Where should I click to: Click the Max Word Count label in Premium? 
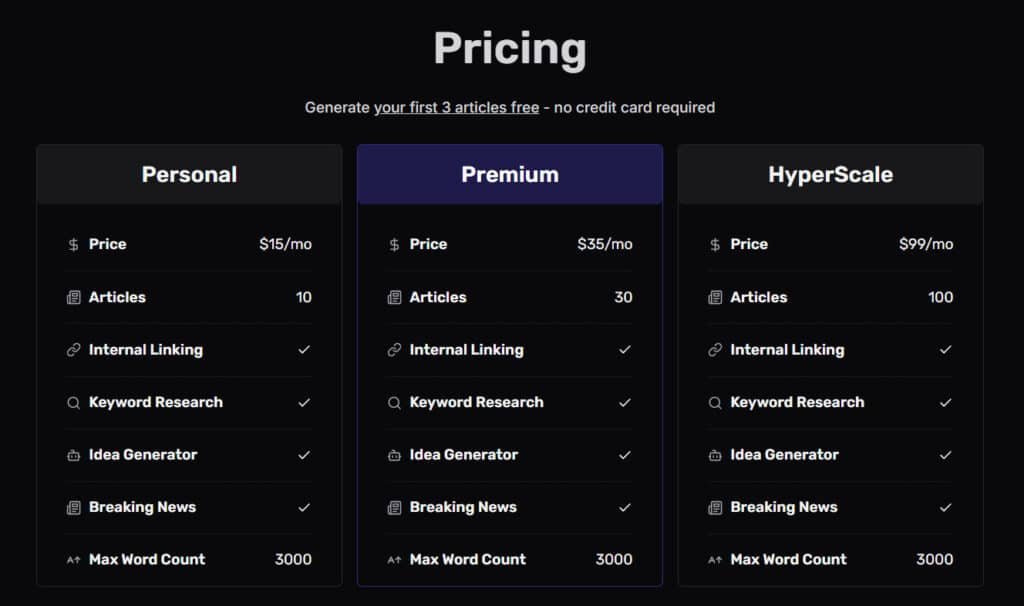pyautogui.click(x=468, y=560)
